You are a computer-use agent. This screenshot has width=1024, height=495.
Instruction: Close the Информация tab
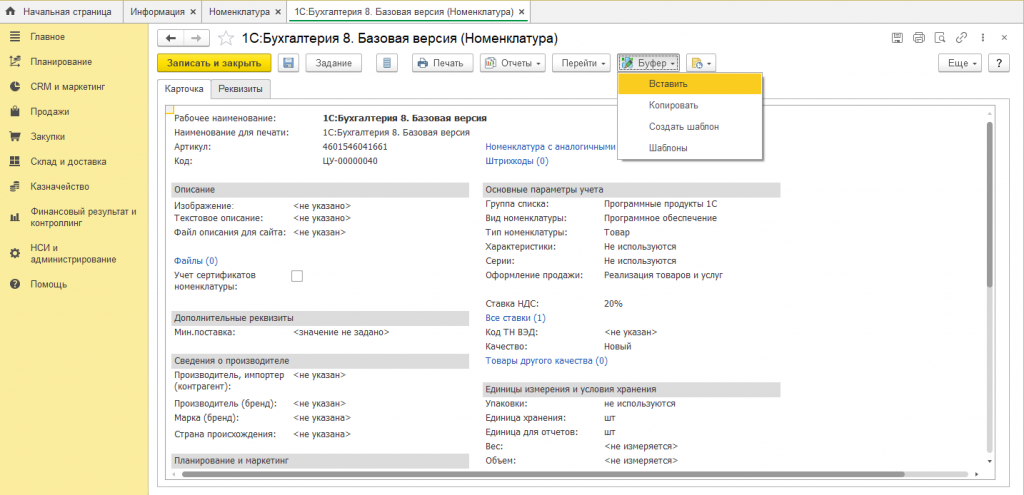pyautogui.click(x=193, y=12)
